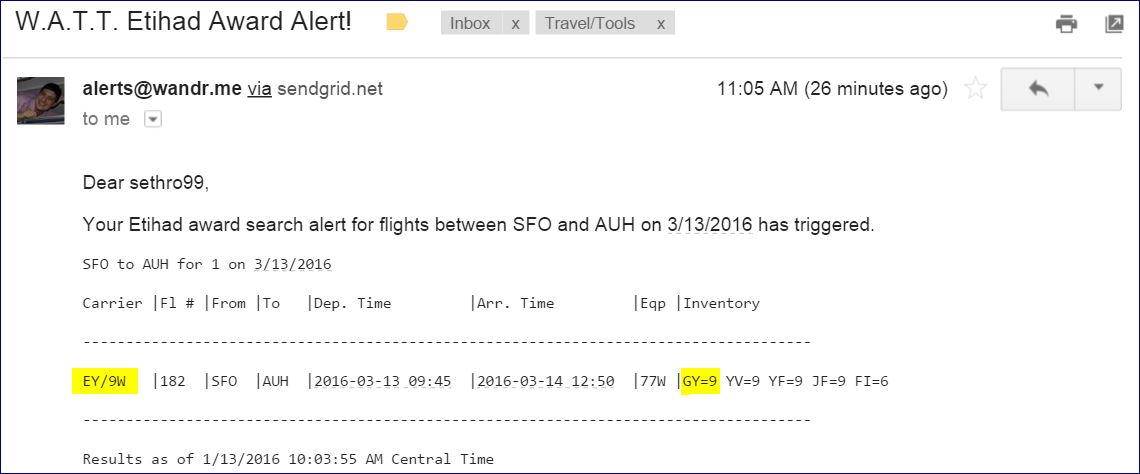Click the reply arrow button
1140x474 pixels.
(1037, 89)
